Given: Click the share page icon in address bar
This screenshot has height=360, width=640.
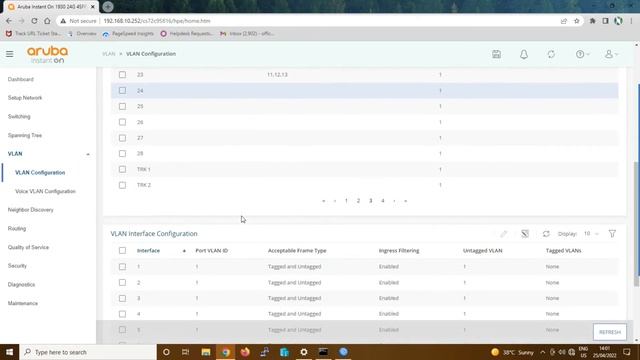Looking at the screenshot, I should (564, 21).
